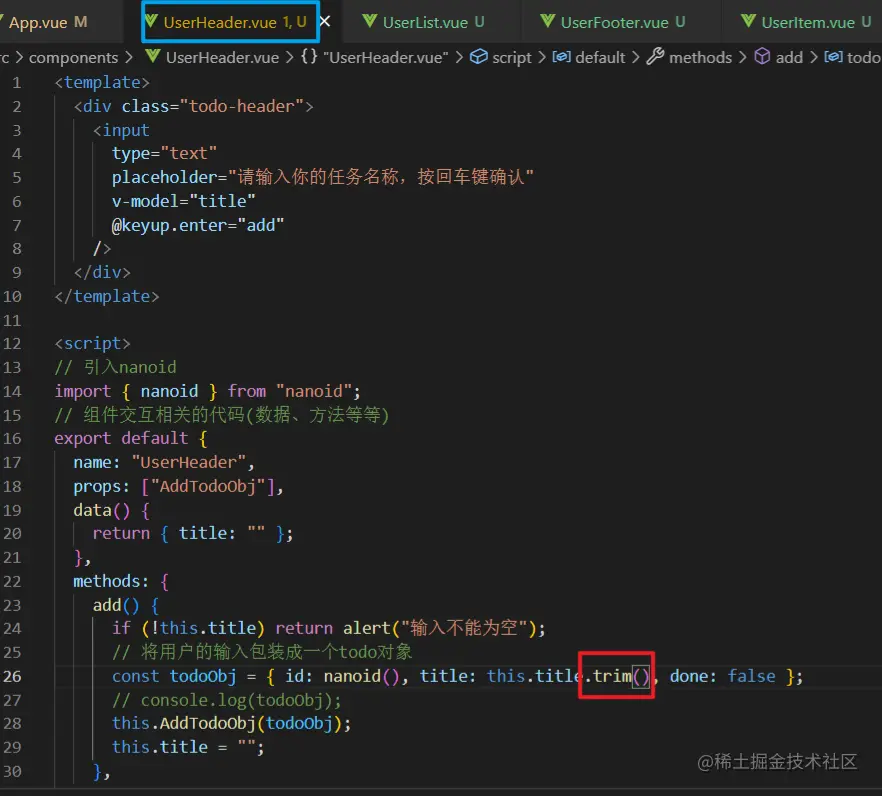Click line number 1 in the gutter
This screenshot has width=882, height=796.
click(16, 83)
